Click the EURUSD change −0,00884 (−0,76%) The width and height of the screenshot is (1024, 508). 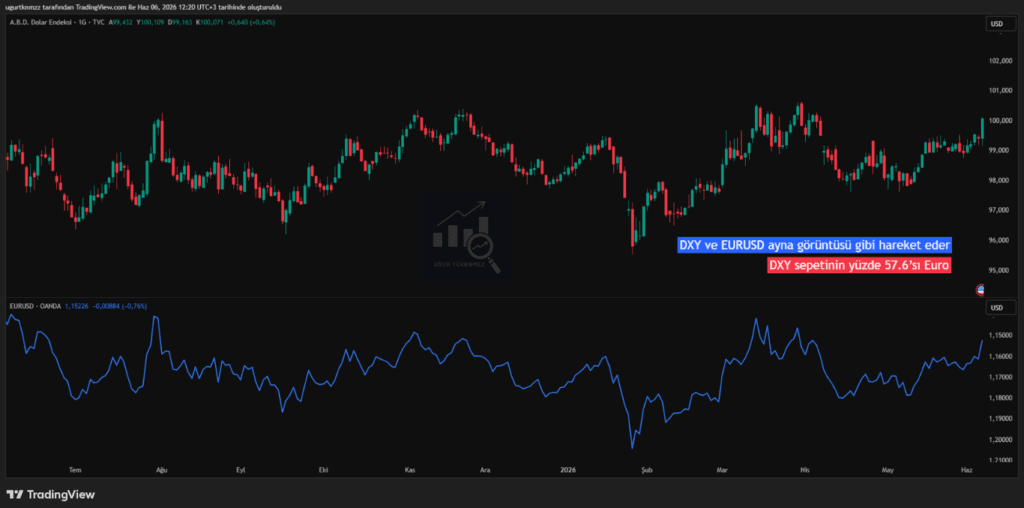(x=120, y=306)
